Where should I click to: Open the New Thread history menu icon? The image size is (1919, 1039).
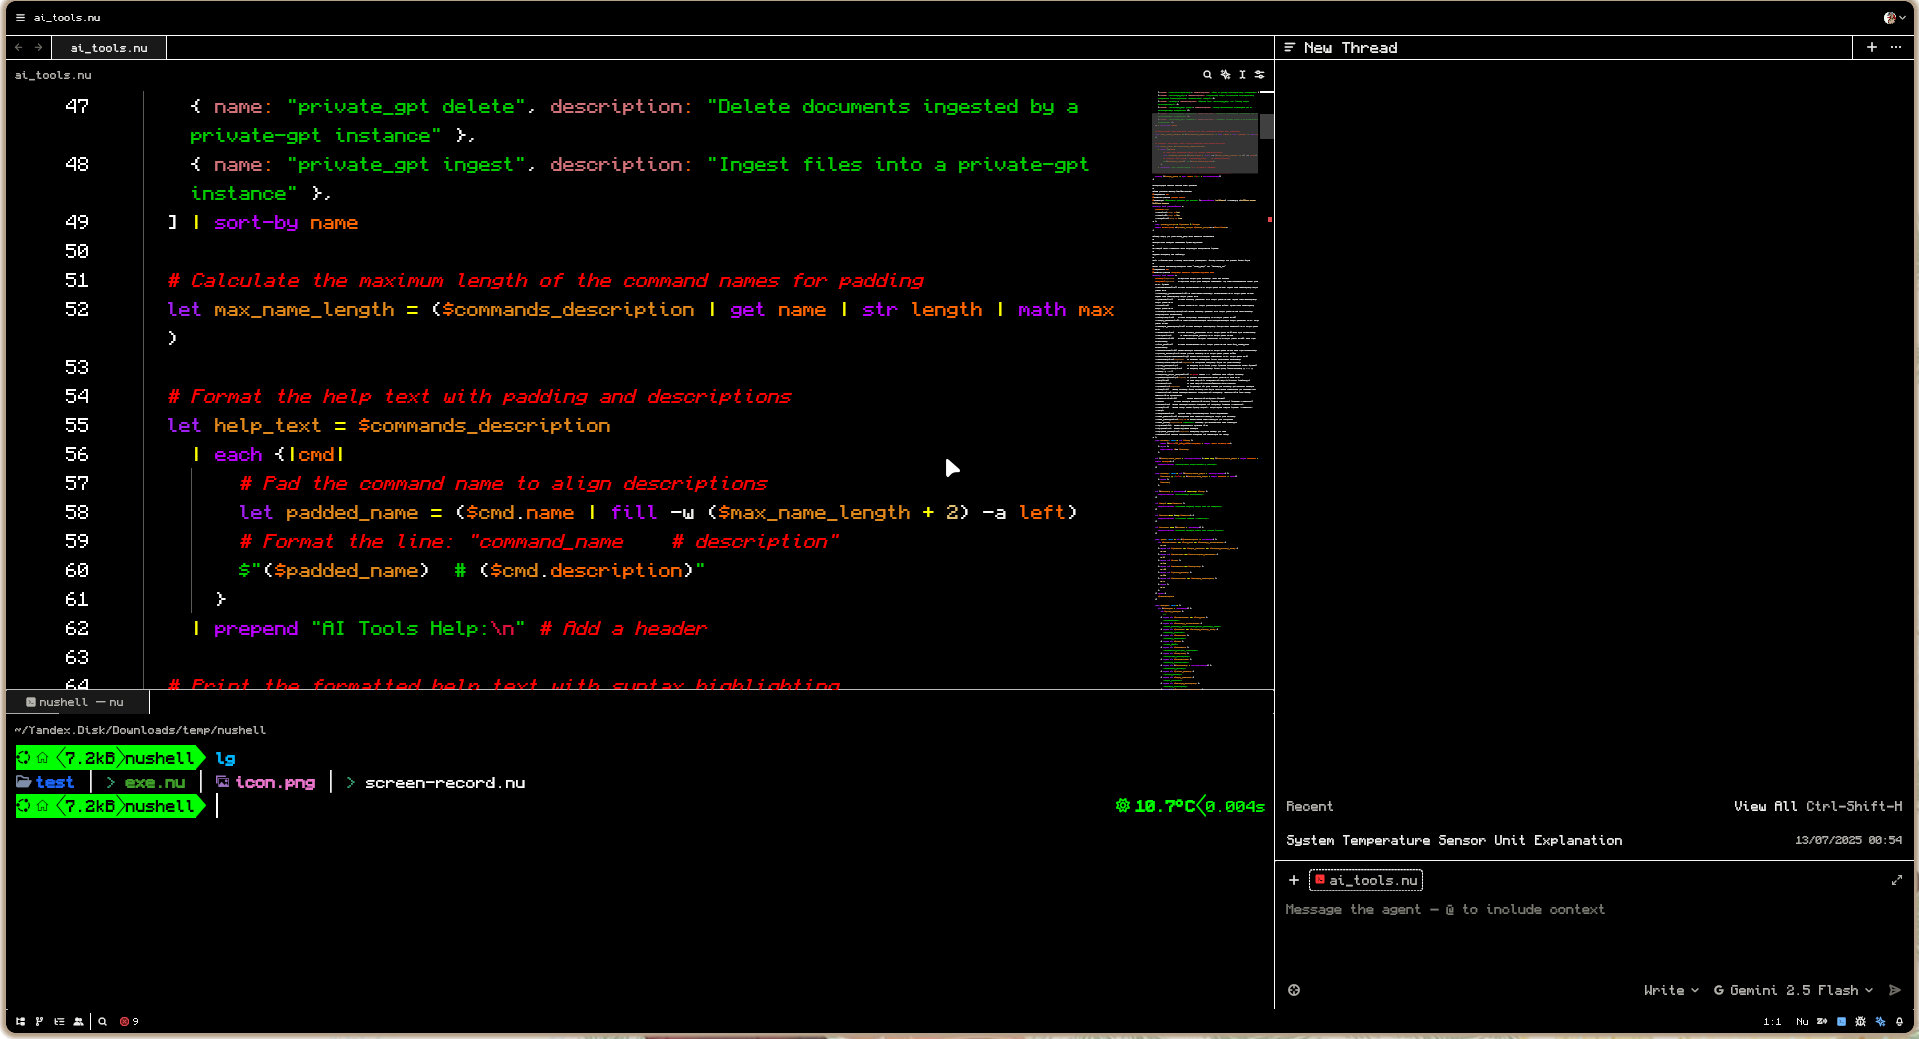(x=1290, y=47)
